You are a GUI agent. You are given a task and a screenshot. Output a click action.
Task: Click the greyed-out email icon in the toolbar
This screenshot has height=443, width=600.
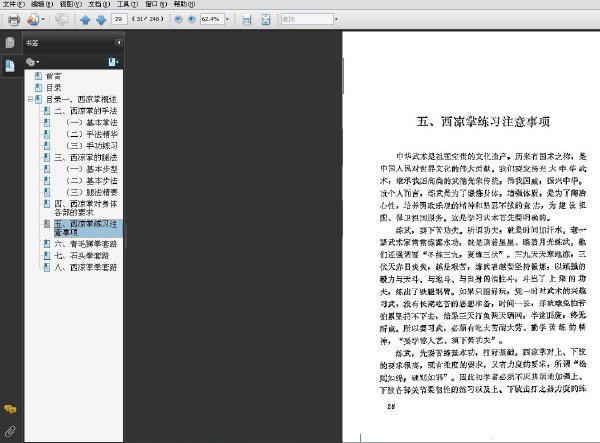[x=61, y=19]
